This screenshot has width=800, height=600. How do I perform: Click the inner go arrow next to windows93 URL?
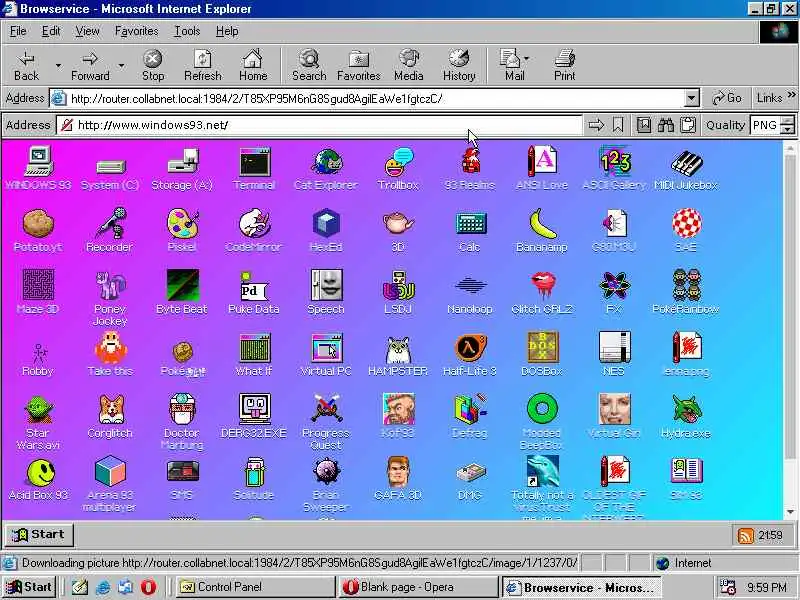596,125
